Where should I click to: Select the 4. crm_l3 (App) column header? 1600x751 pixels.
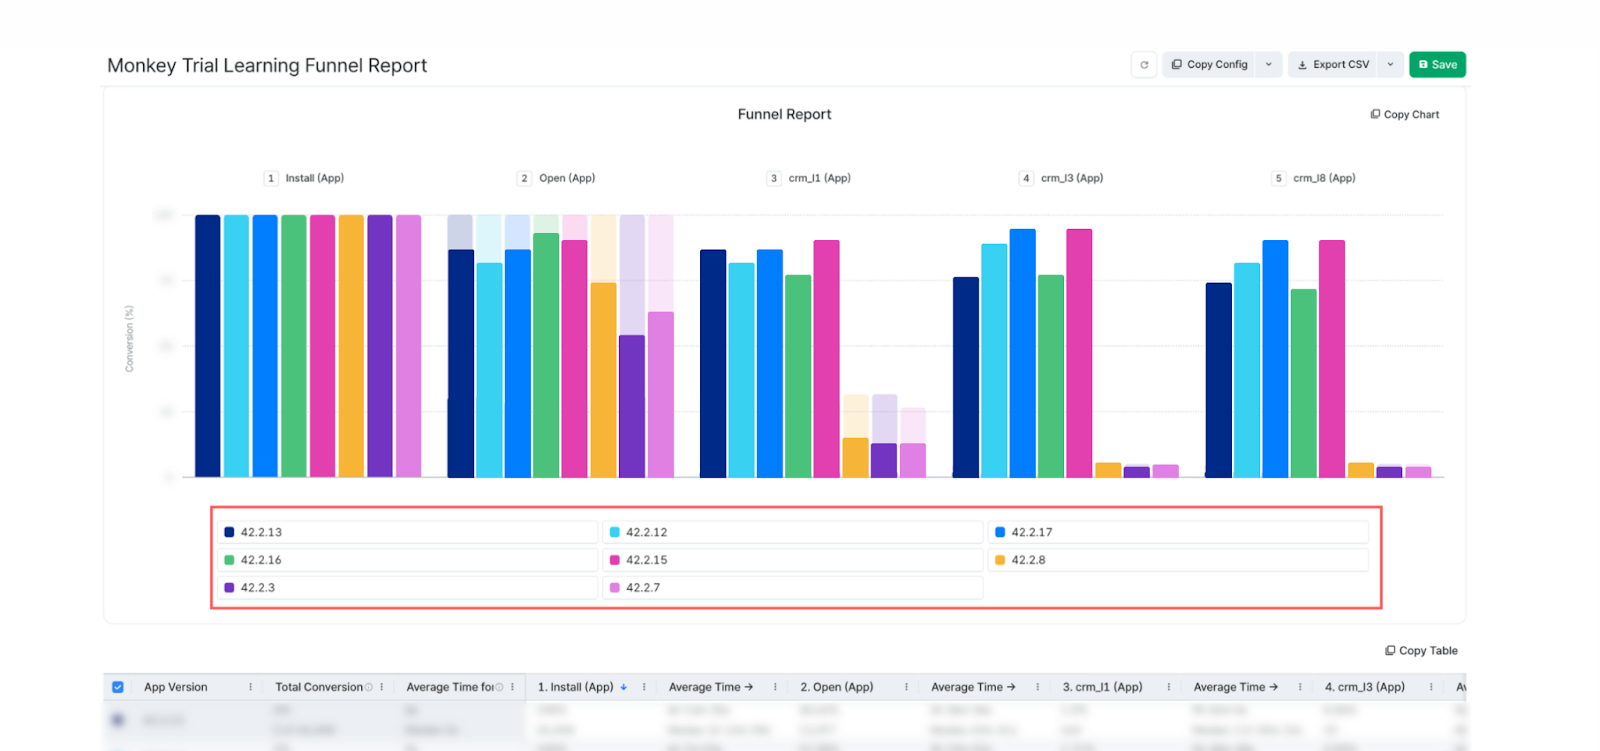[1364, 687]
